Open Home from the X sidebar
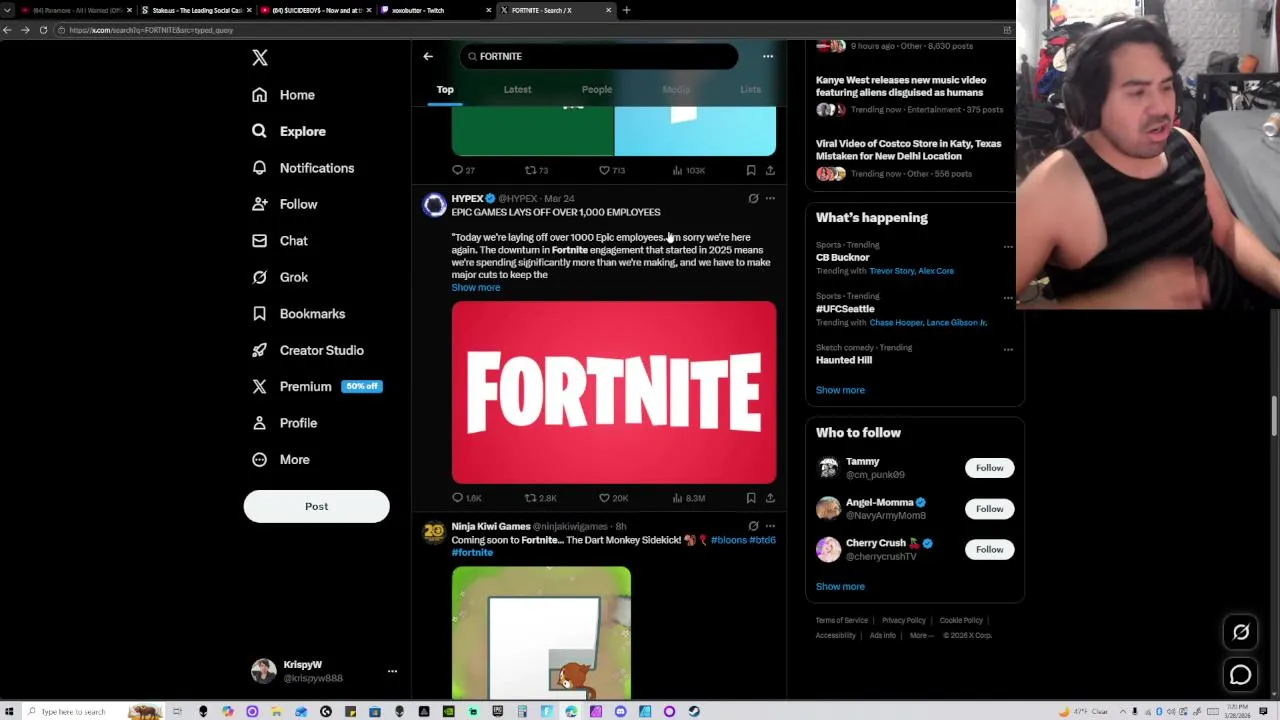Screen dimensions: 1280x720 click(x=284, y=95)
